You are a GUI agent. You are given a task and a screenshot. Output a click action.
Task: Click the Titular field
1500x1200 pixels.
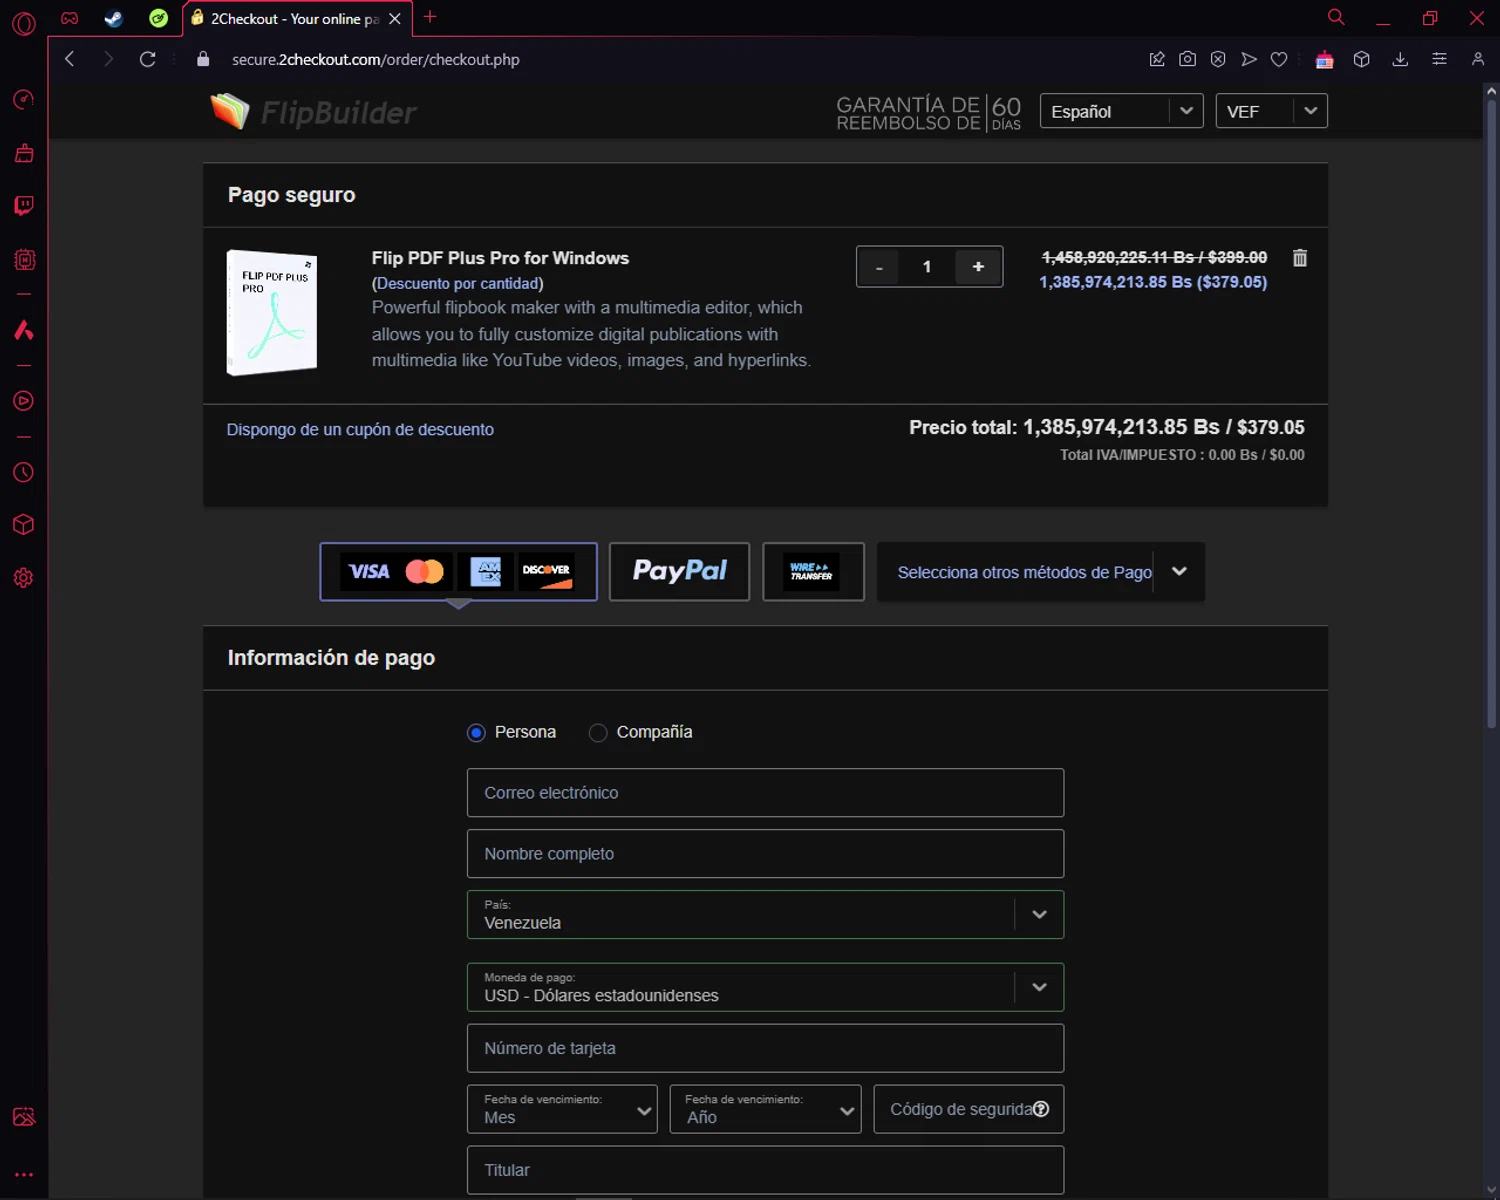pyautogui.click(x=765, y=1170)
